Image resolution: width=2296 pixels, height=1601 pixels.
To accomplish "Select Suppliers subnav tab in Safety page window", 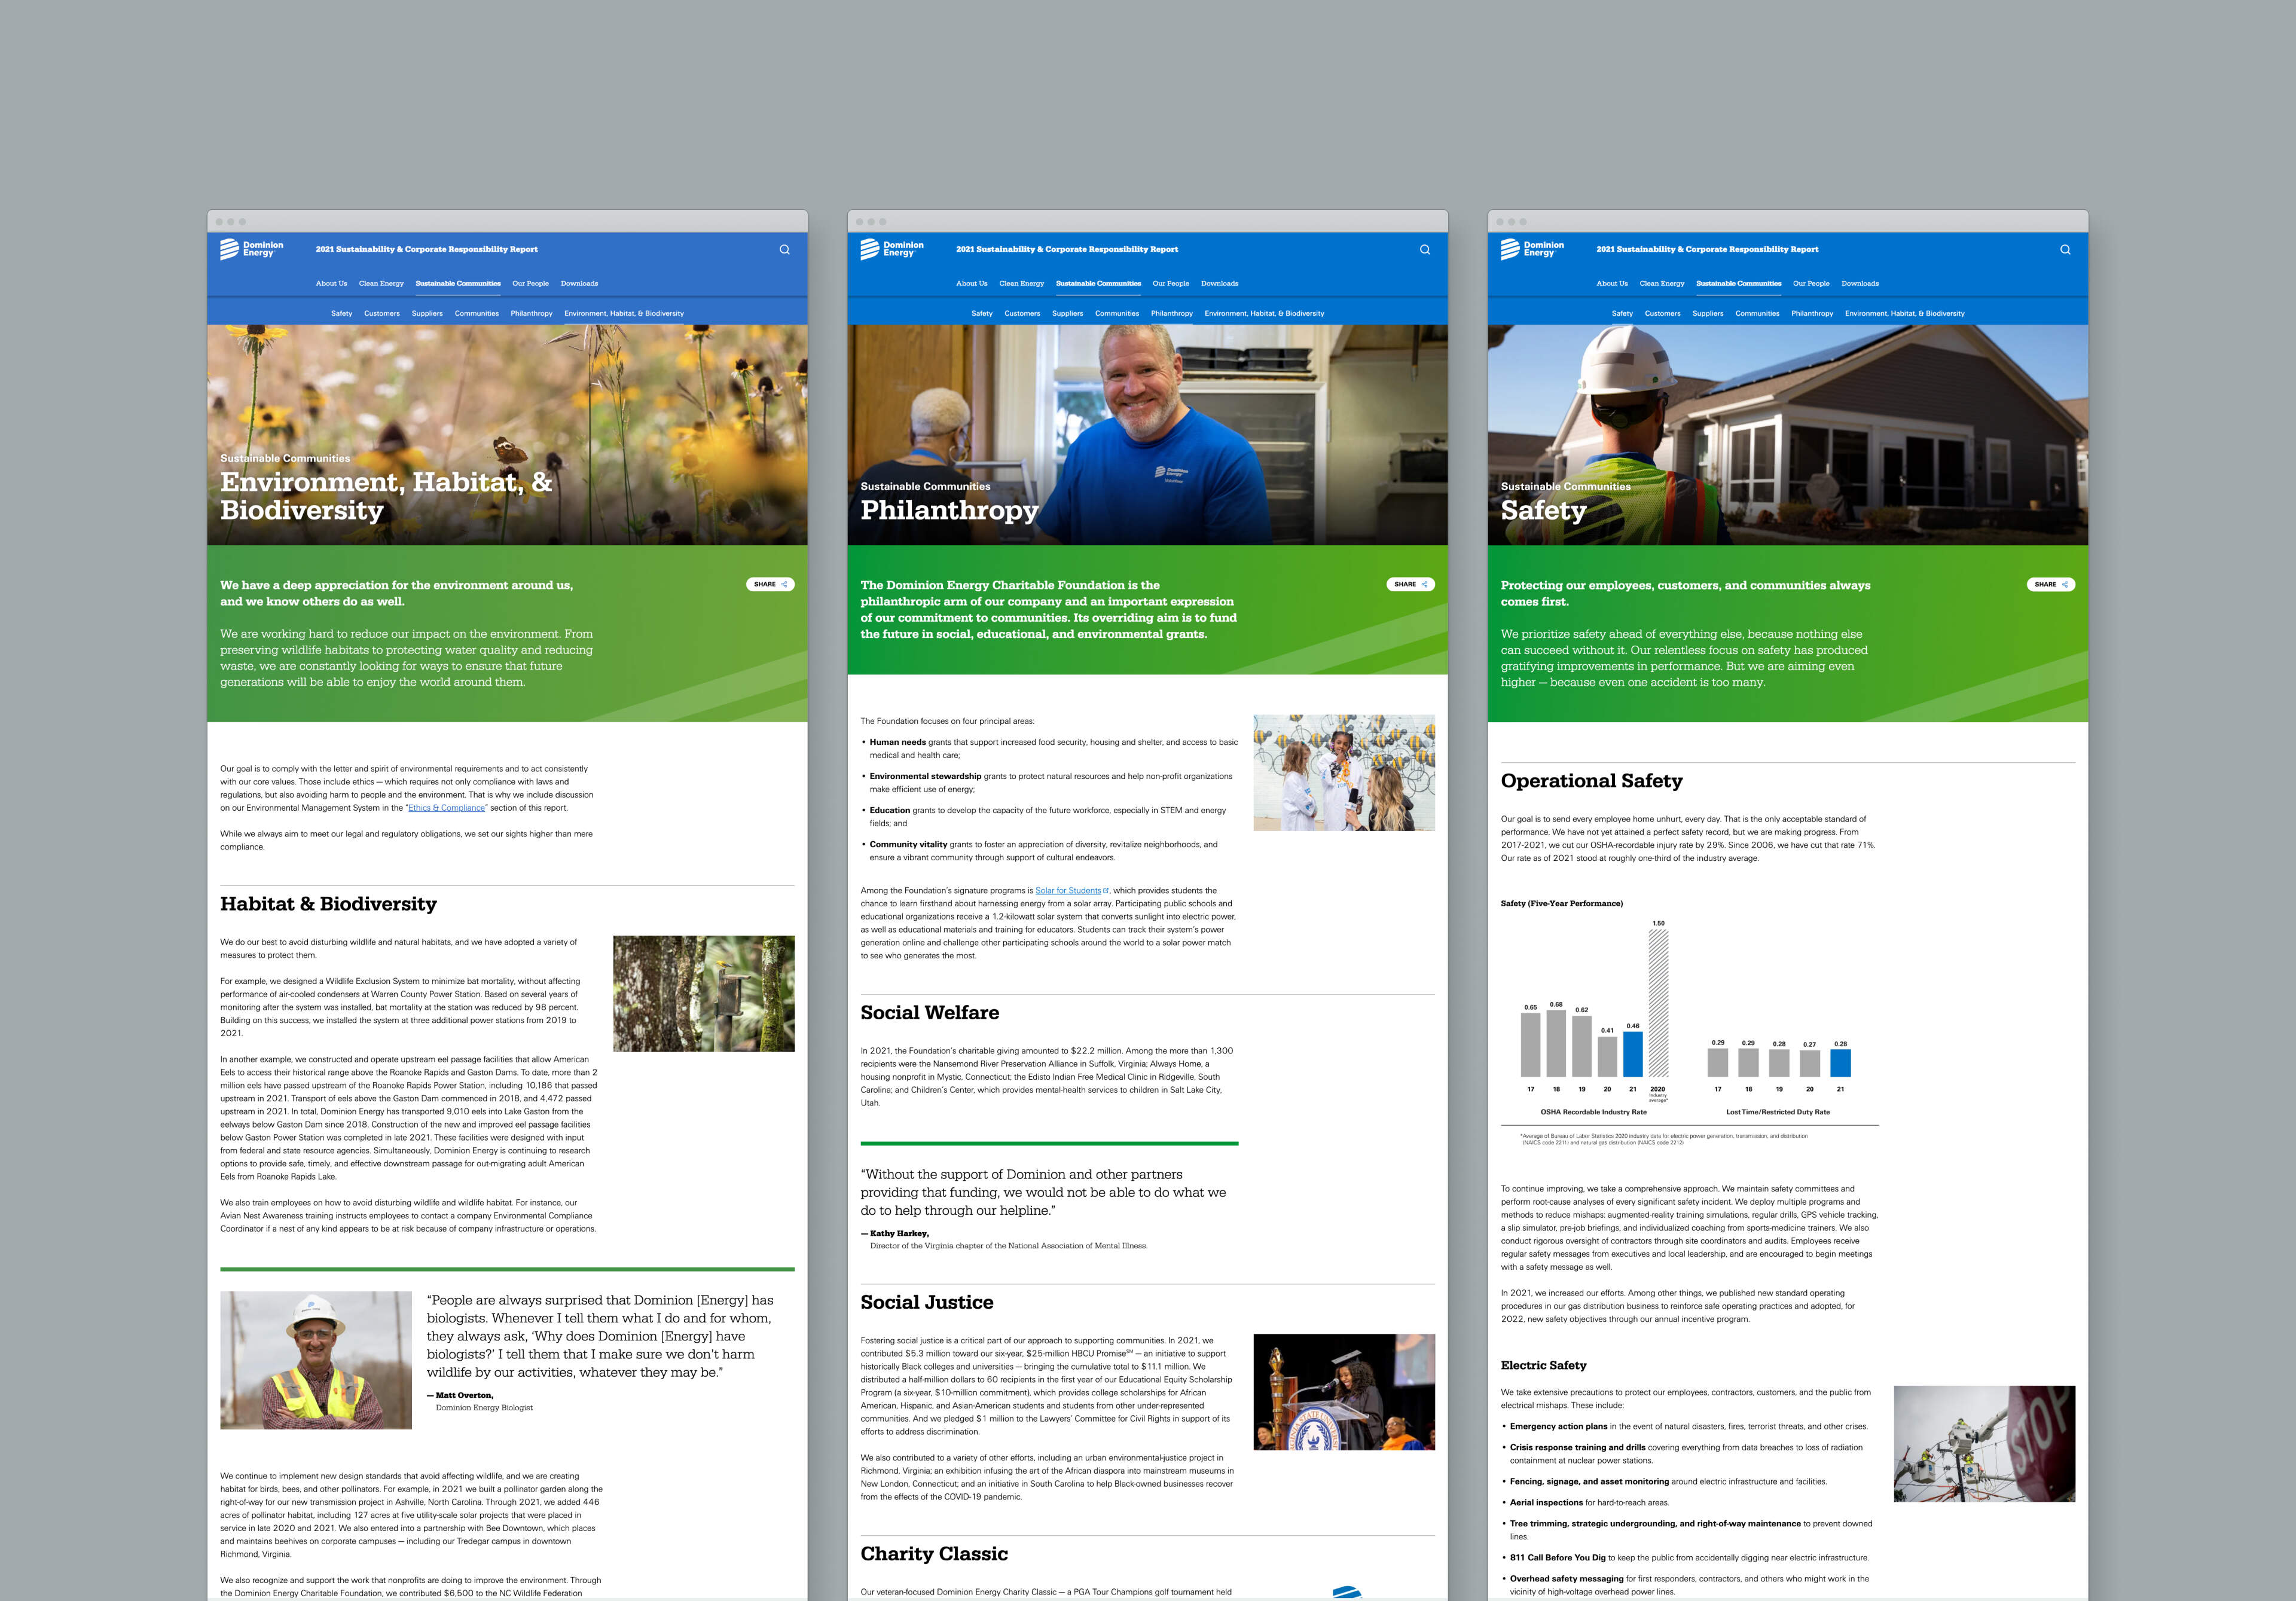I will click(1707, 313).
